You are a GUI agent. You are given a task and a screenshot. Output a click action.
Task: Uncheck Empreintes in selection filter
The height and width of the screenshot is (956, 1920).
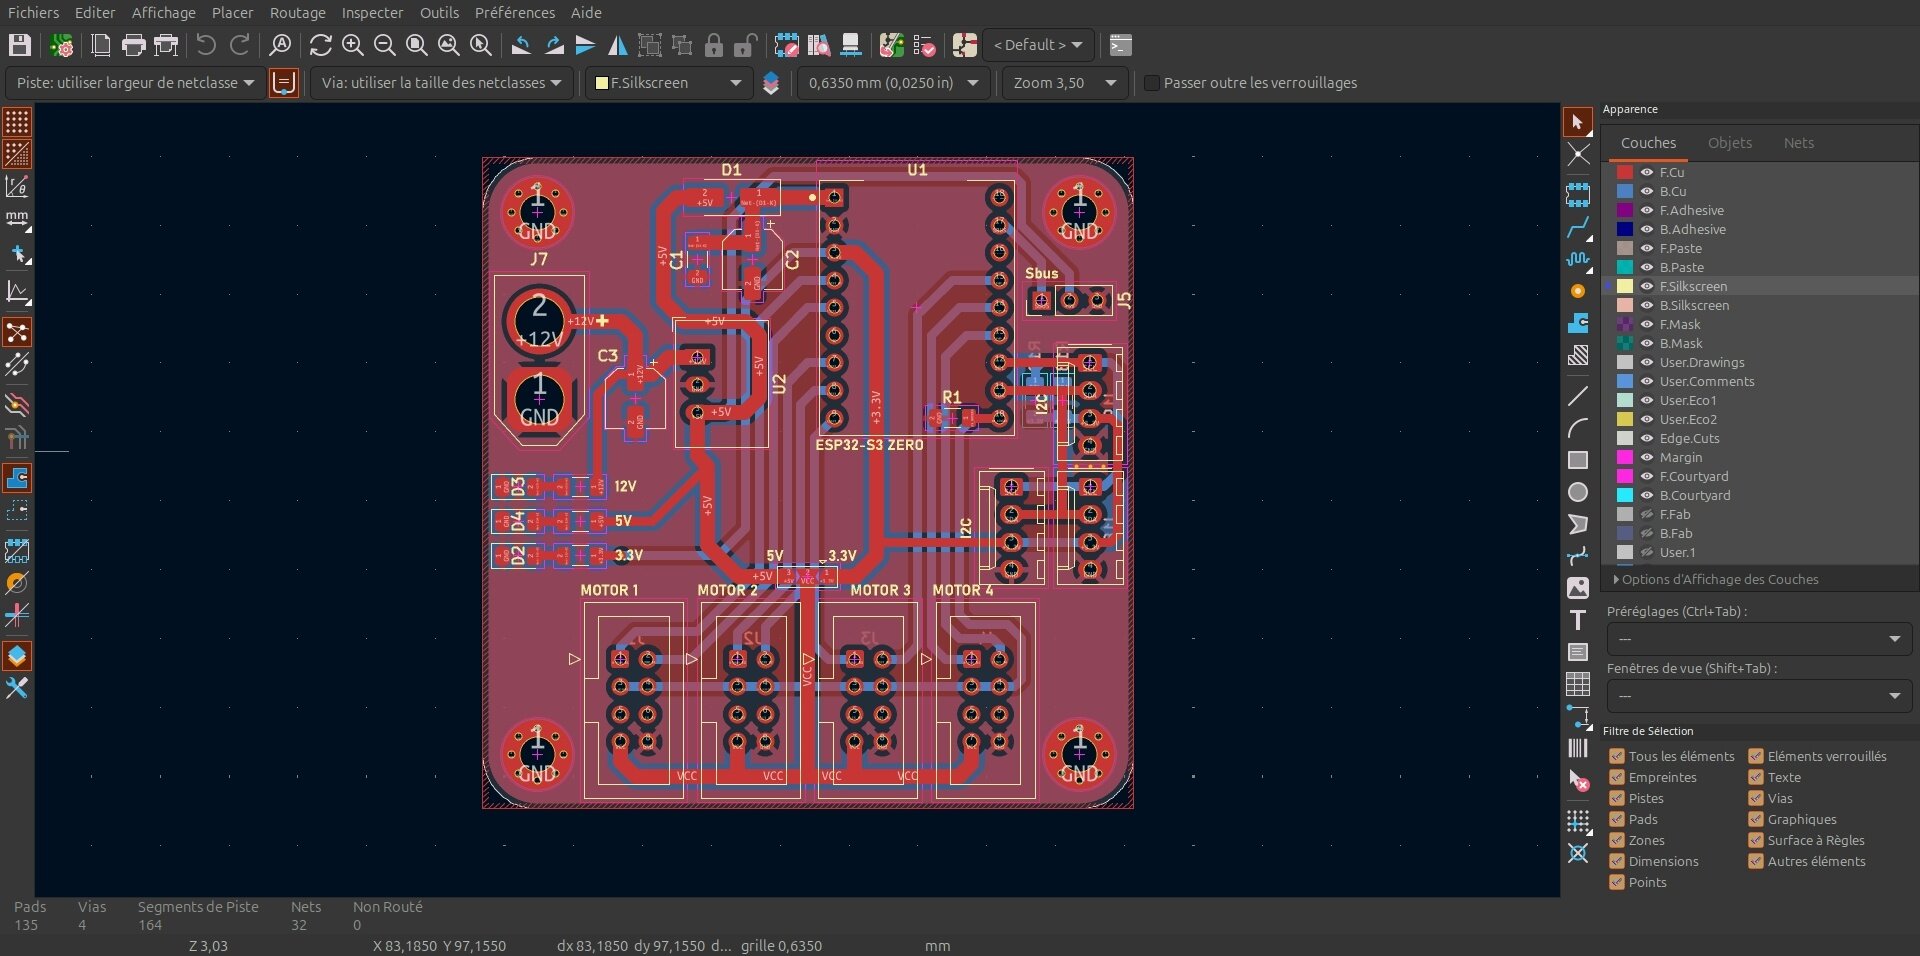1617,777
